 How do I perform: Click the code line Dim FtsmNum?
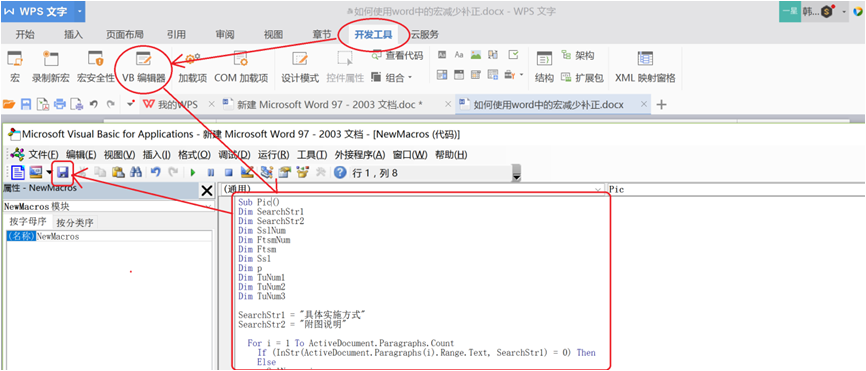(264, 240)
